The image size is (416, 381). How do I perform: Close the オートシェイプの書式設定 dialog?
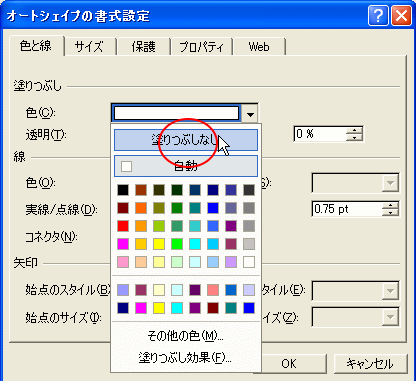[401, 16]
